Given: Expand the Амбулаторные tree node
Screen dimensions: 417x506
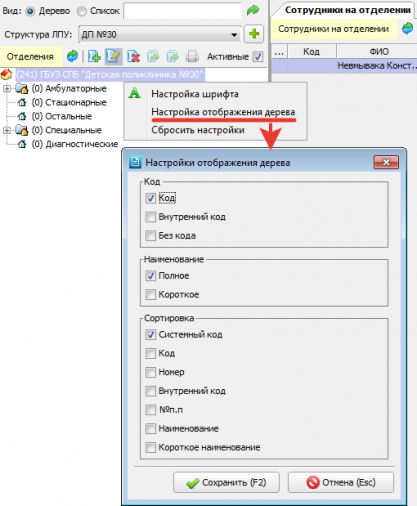Looking at the screenshot, I should (x=7, y=89).
